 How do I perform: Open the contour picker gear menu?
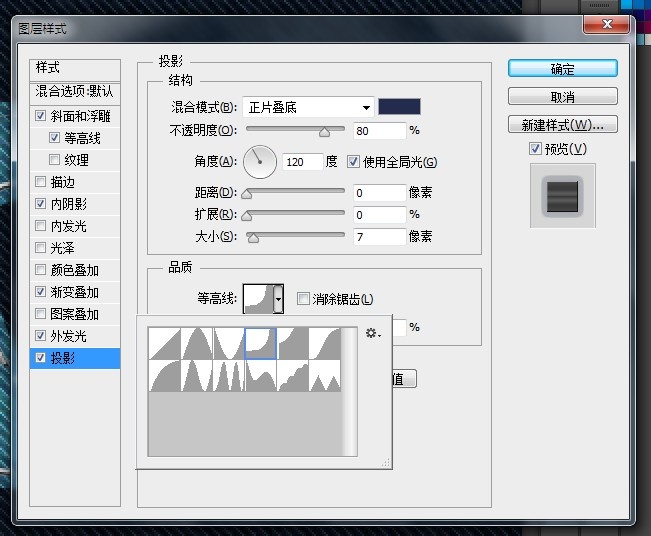tap(372, 333)
